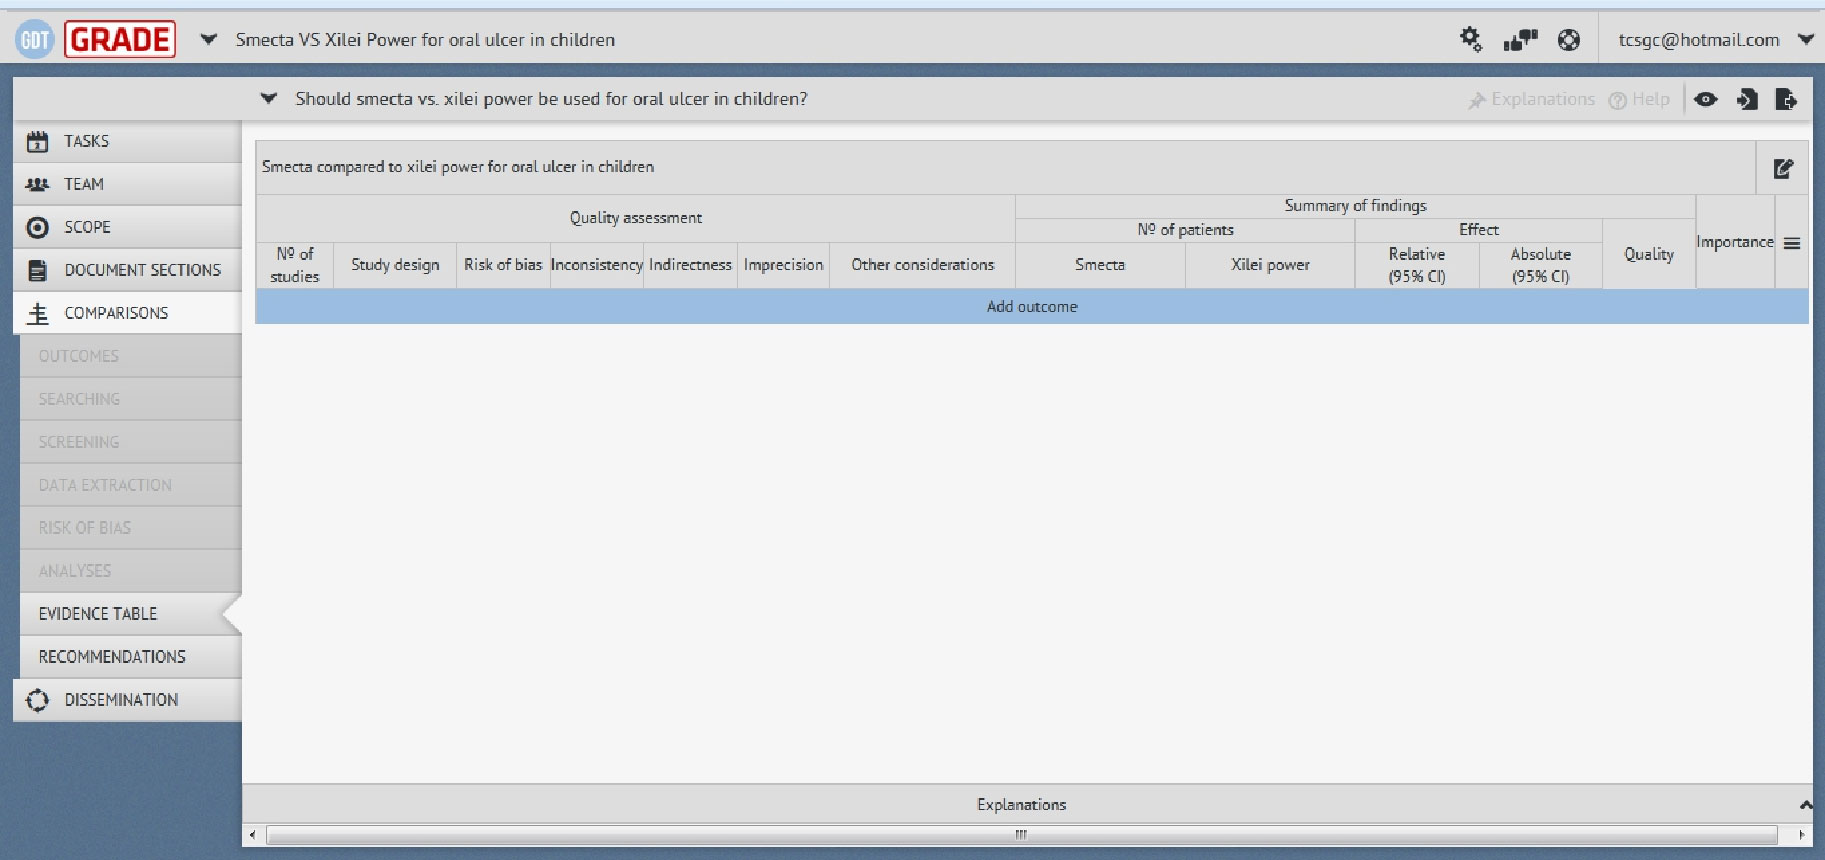Open the project dropdown arrow beside GRADE logo
The image size is (1825, 860).
(x=208, y=40)
